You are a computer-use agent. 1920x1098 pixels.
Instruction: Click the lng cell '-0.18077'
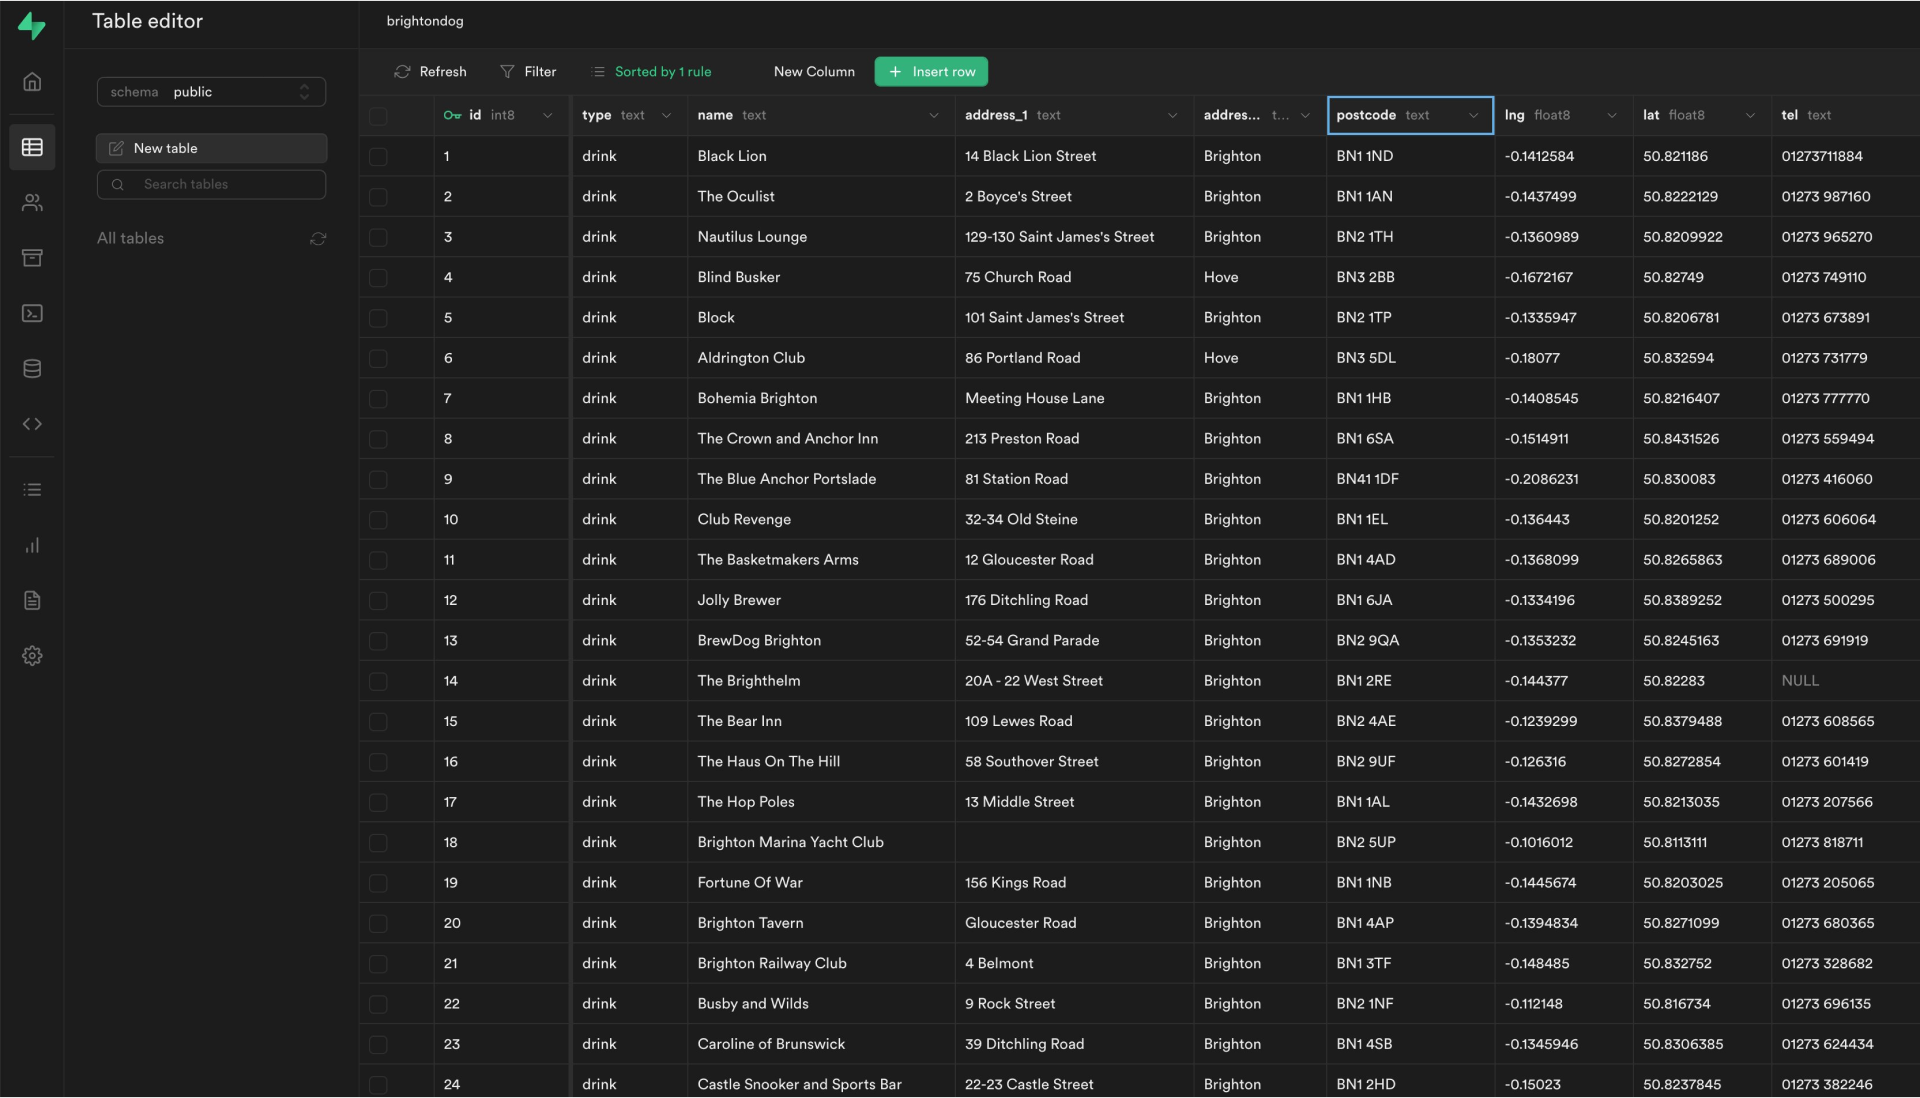coord(1563,358)
